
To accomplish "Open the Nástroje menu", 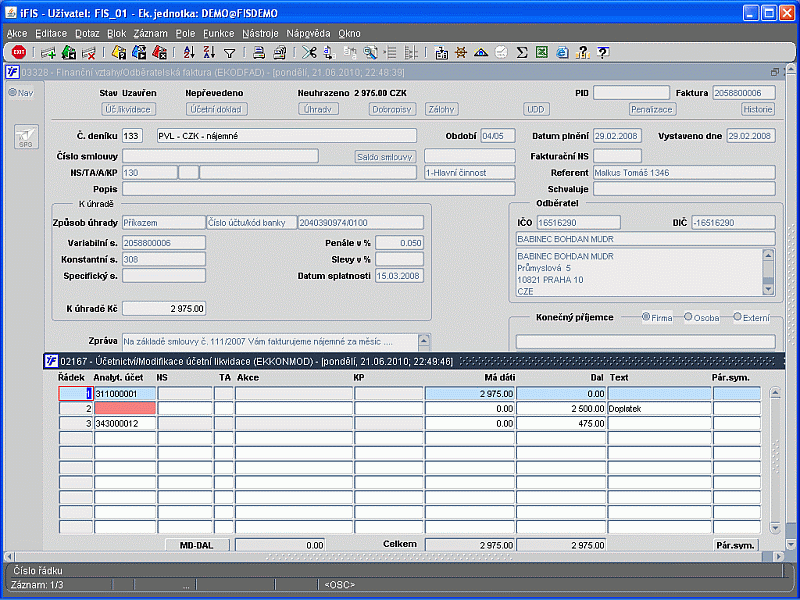I will pos(258,33).
